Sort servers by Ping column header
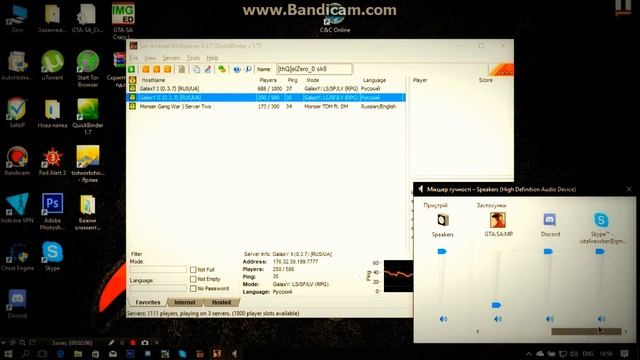 pyautogui.click(x=293, y=80)
